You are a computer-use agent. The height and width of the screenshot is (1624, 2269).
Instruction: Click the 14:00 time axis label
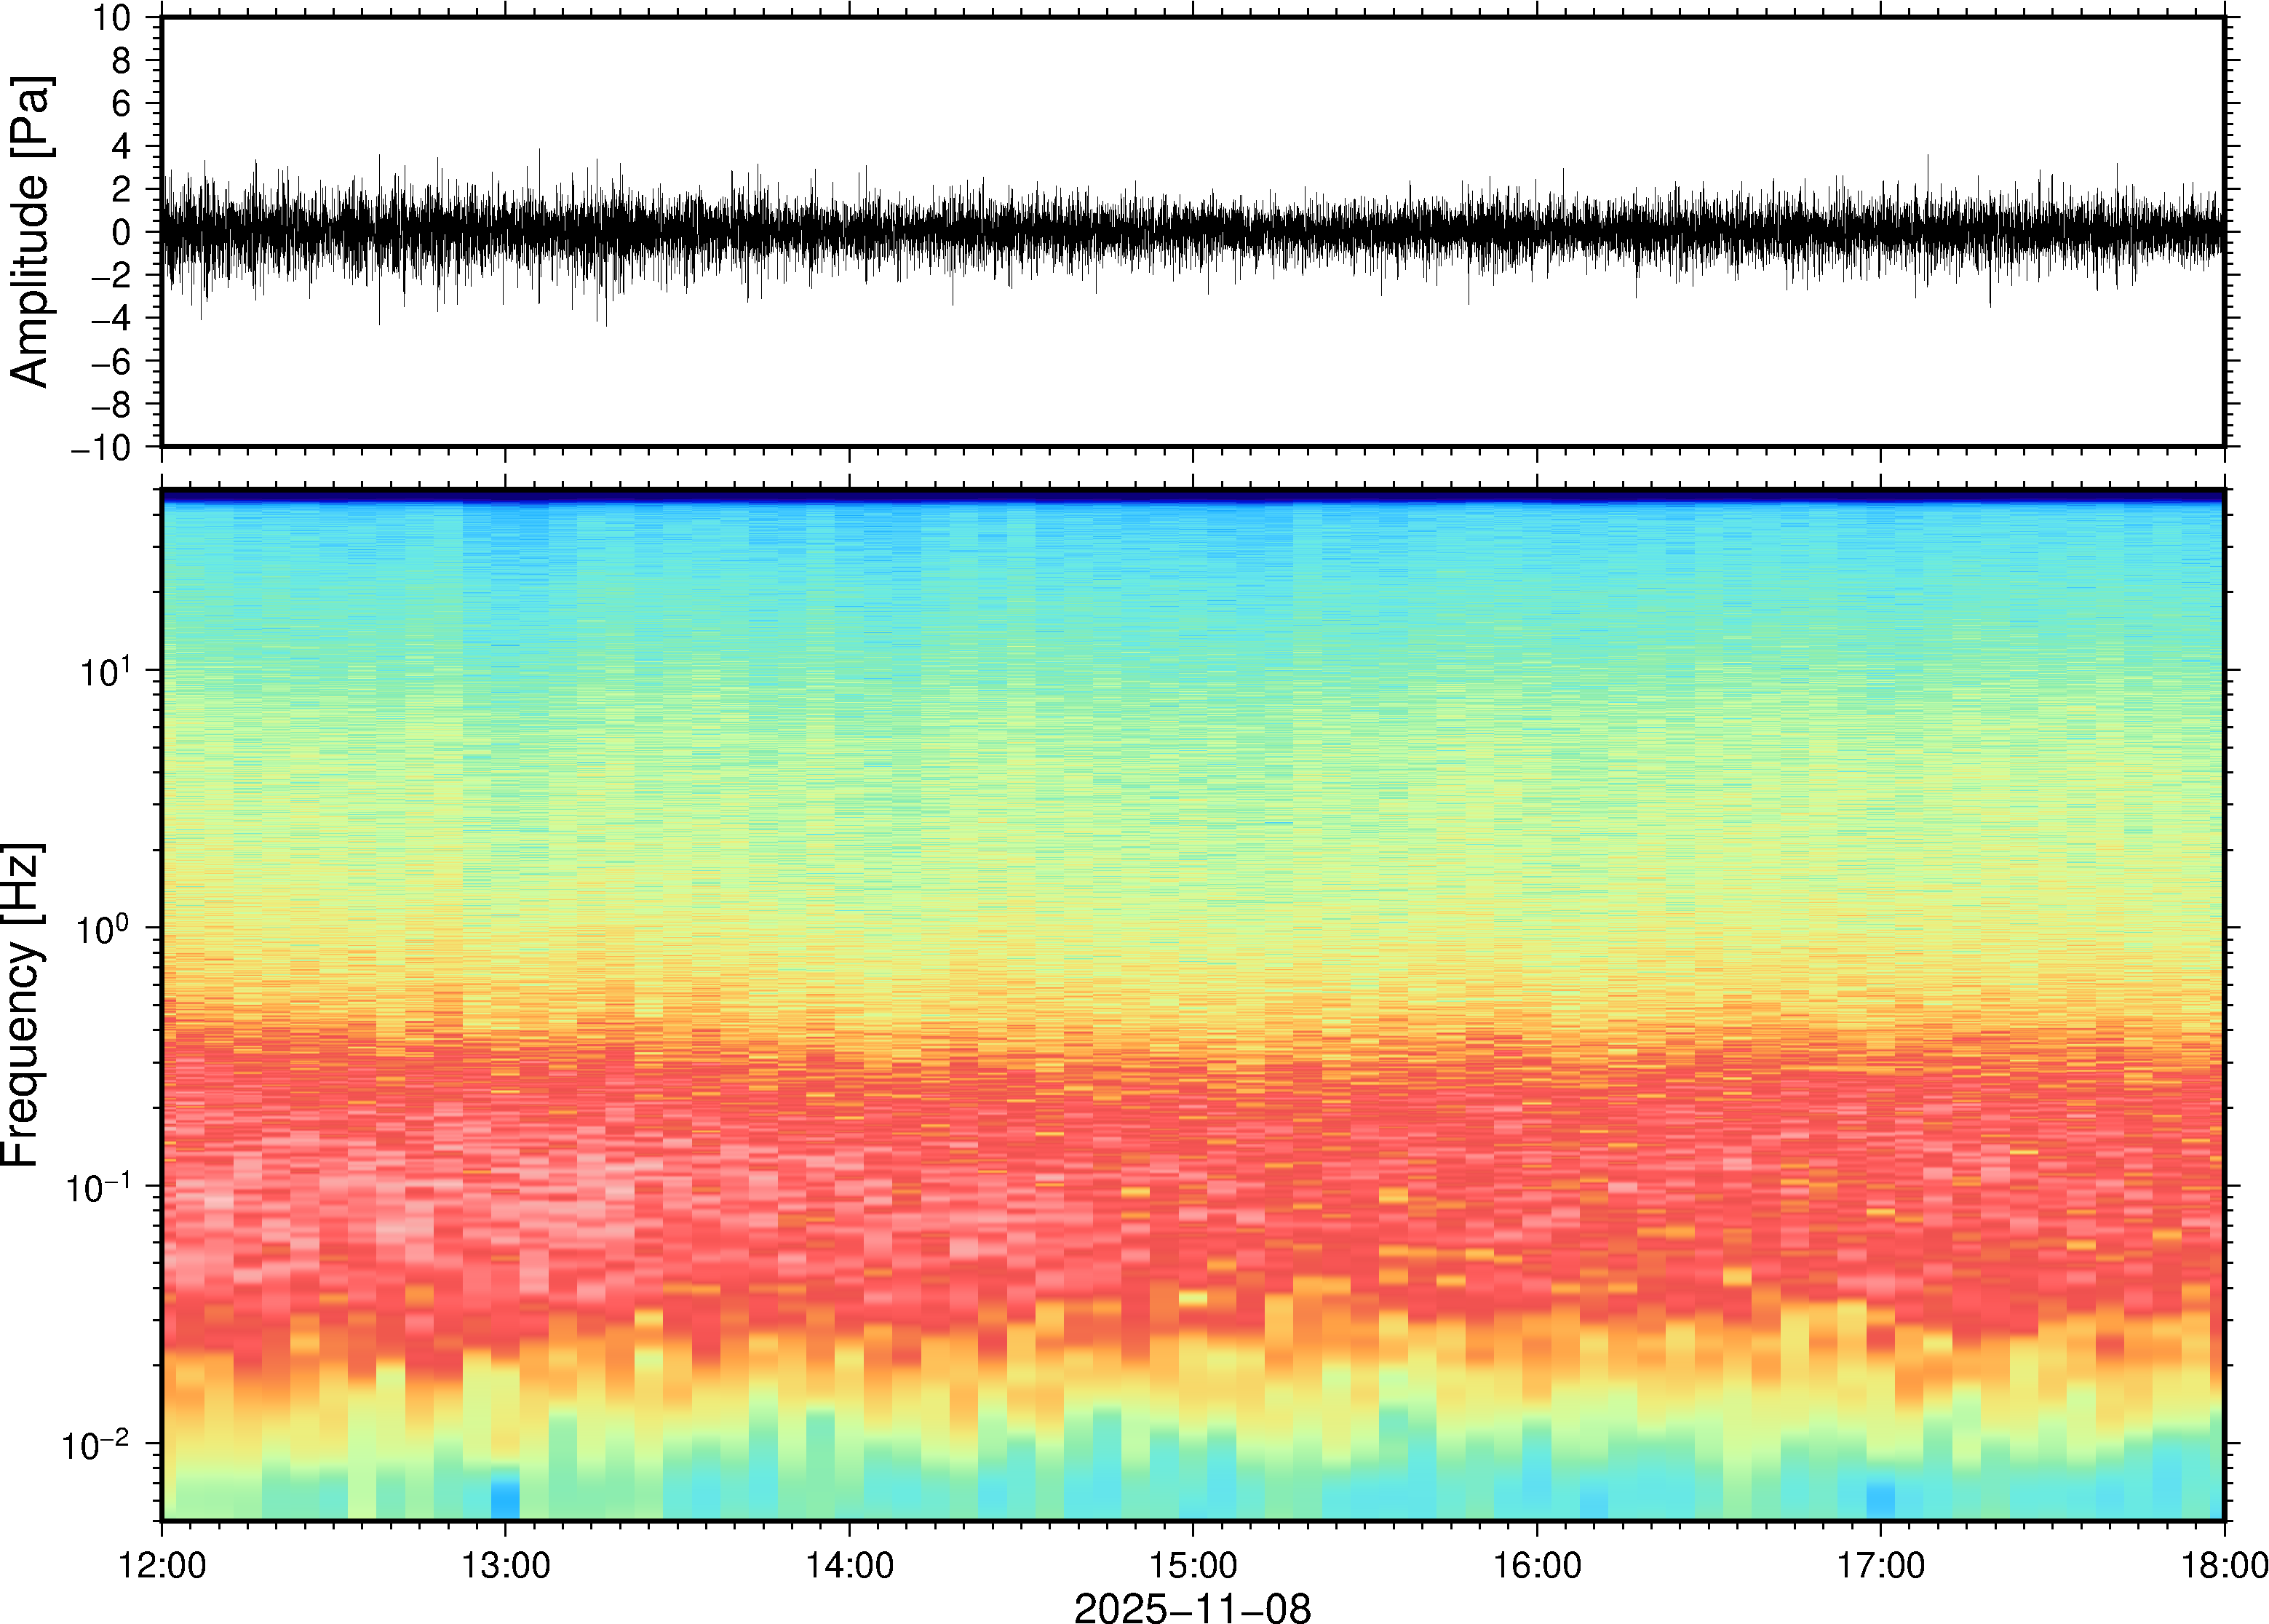(x=849, y=1565)
